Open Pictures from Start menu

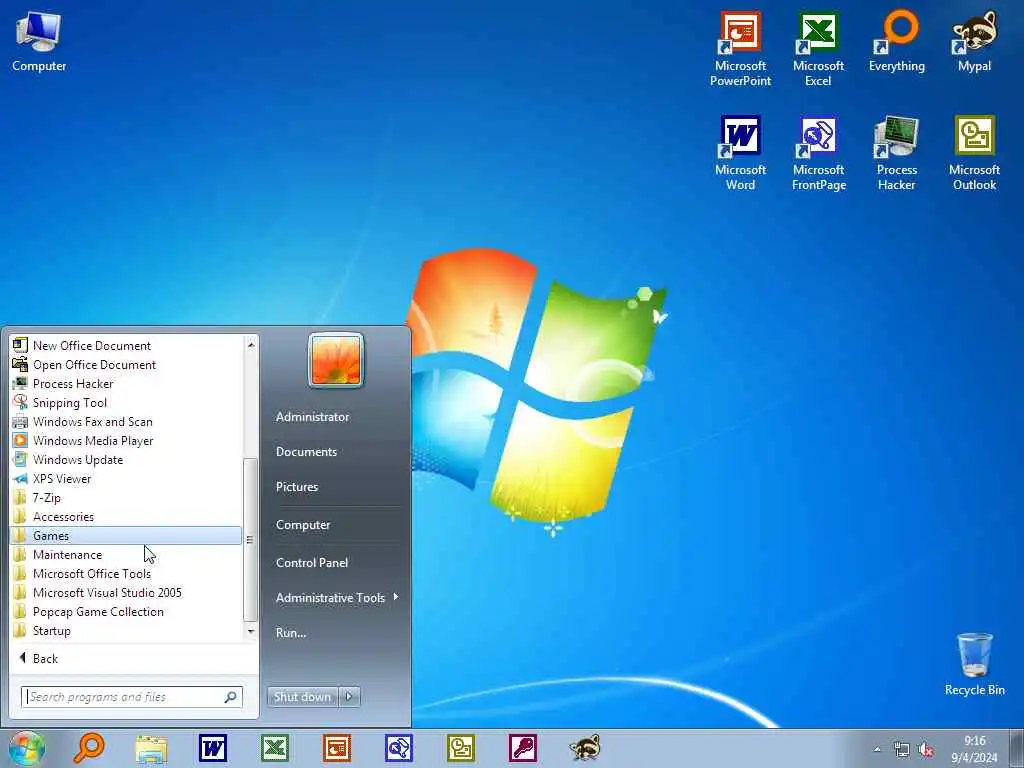[x=297, y=487]
